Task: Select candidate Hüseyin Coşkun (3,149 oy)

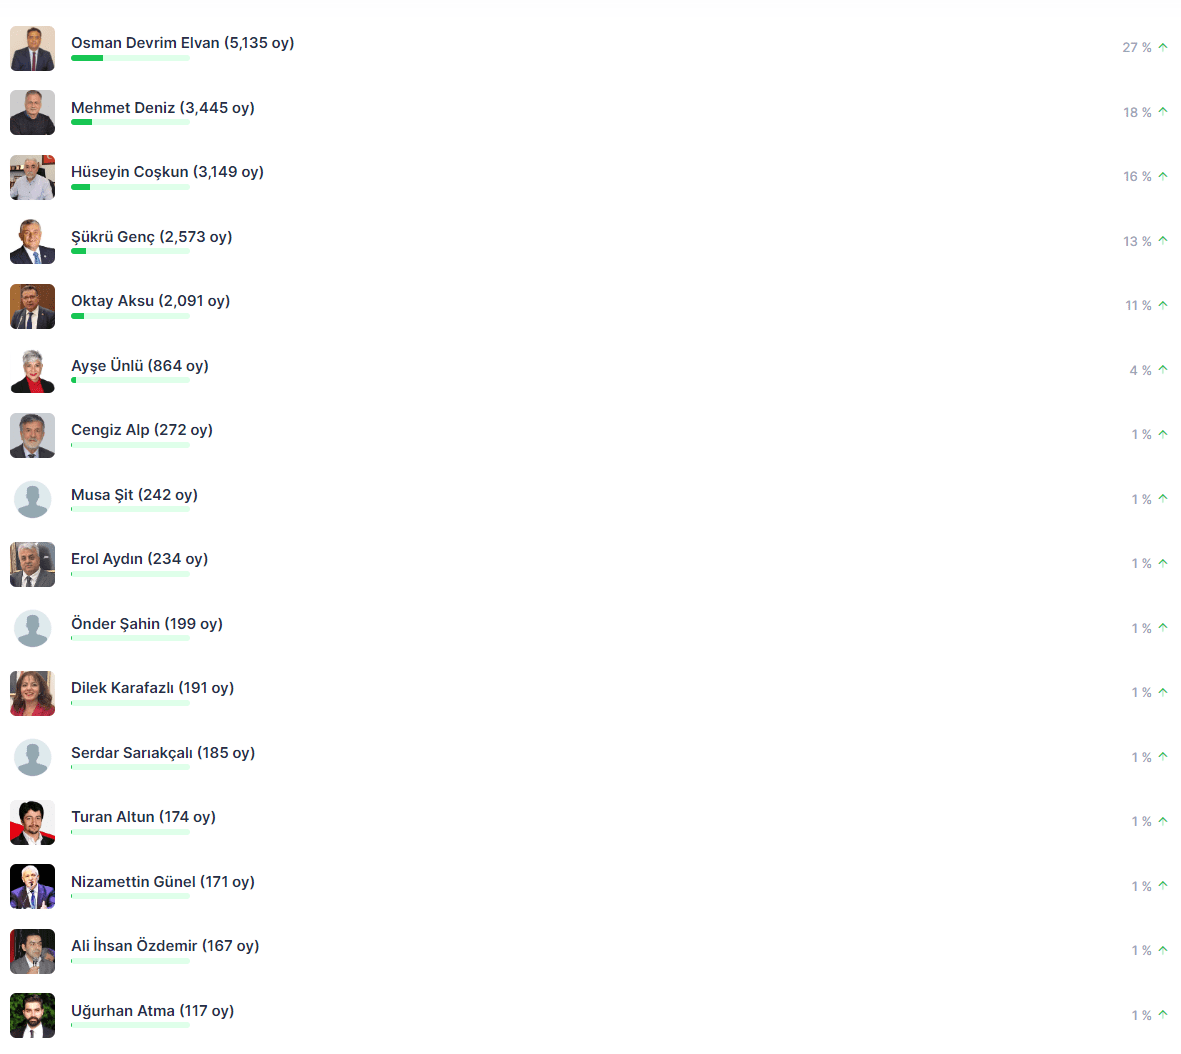Action: pyautogui.click(x=167, y=172)
